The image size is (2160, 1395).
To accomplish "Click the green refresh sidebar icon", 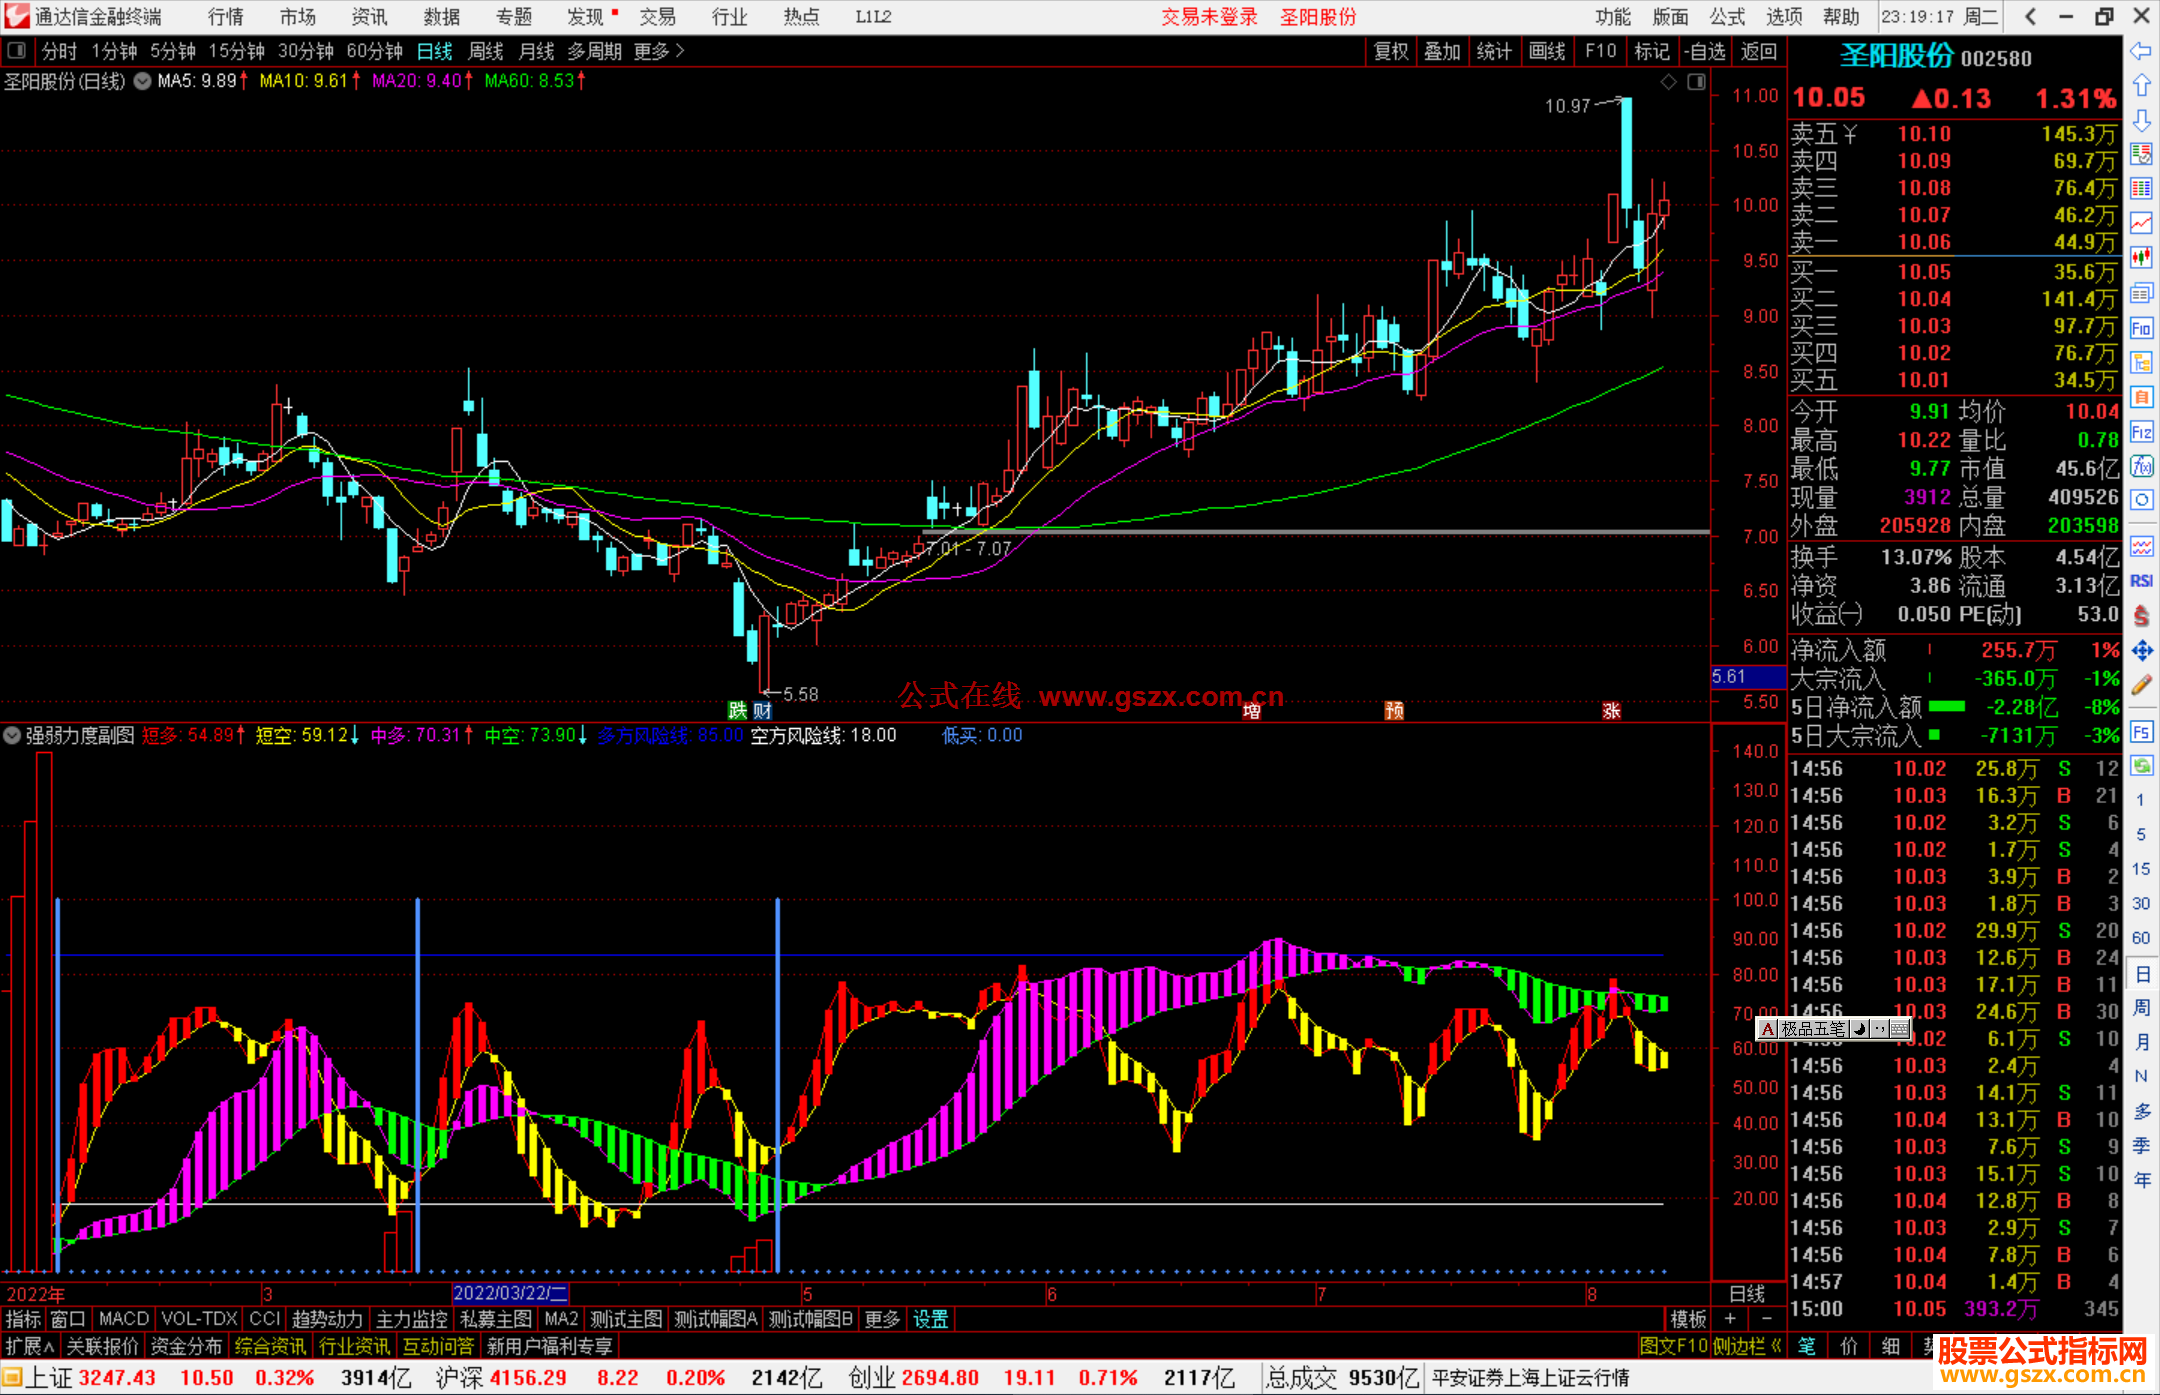I will 2141,766.
